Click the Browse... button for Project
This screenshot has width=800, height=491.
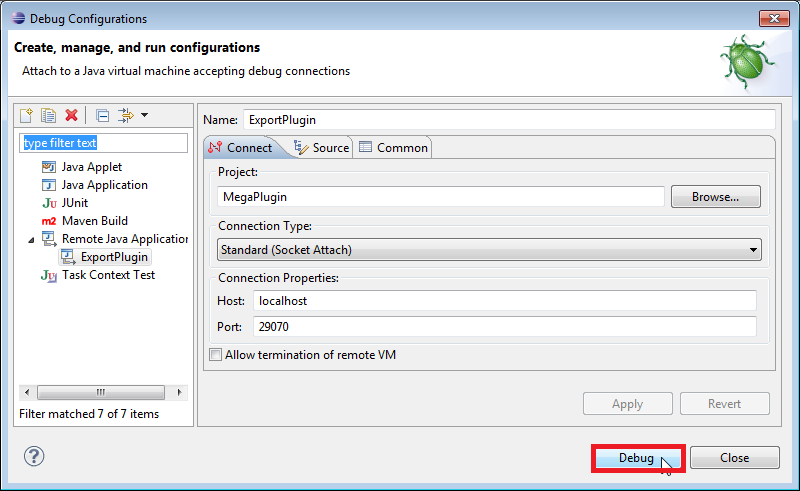715,197
